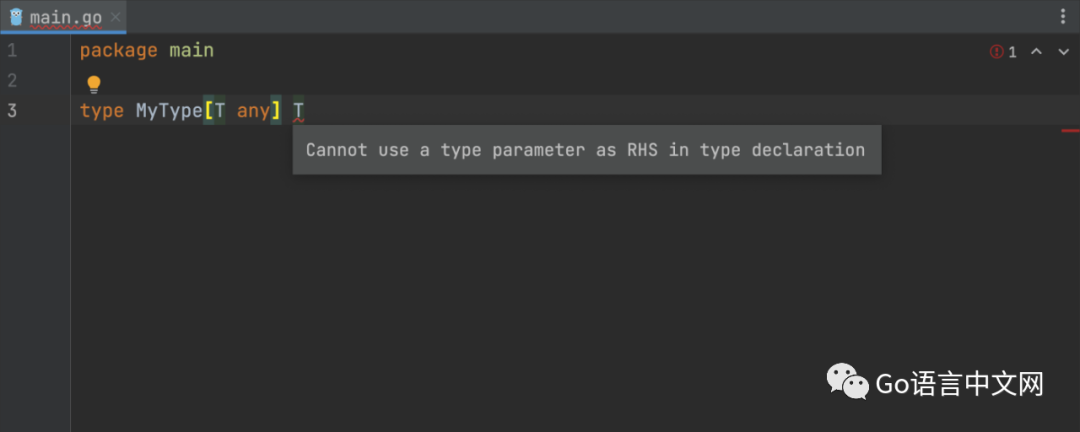Click line number 3 in gutter
Screen dimensions: 1080x432
(12, 110)
